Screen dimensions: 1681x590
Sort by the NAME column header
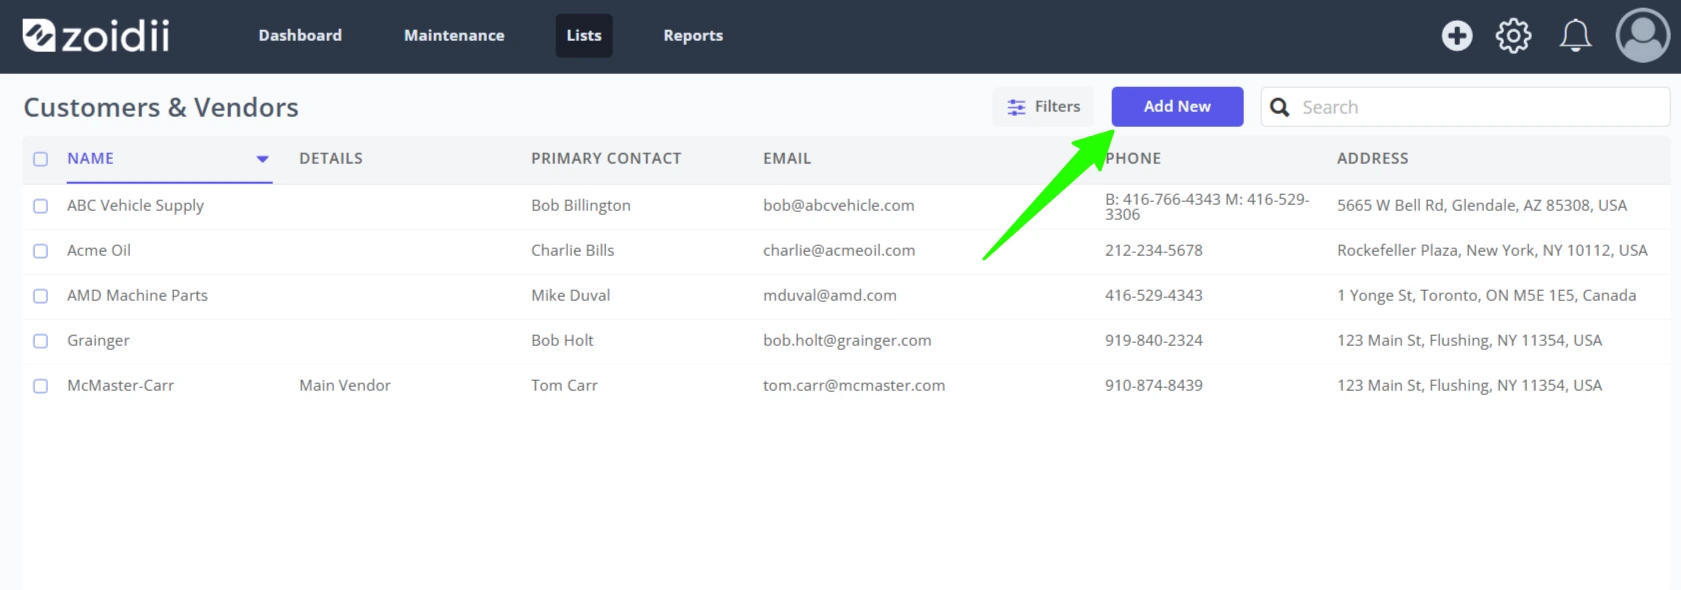(90, 158)
